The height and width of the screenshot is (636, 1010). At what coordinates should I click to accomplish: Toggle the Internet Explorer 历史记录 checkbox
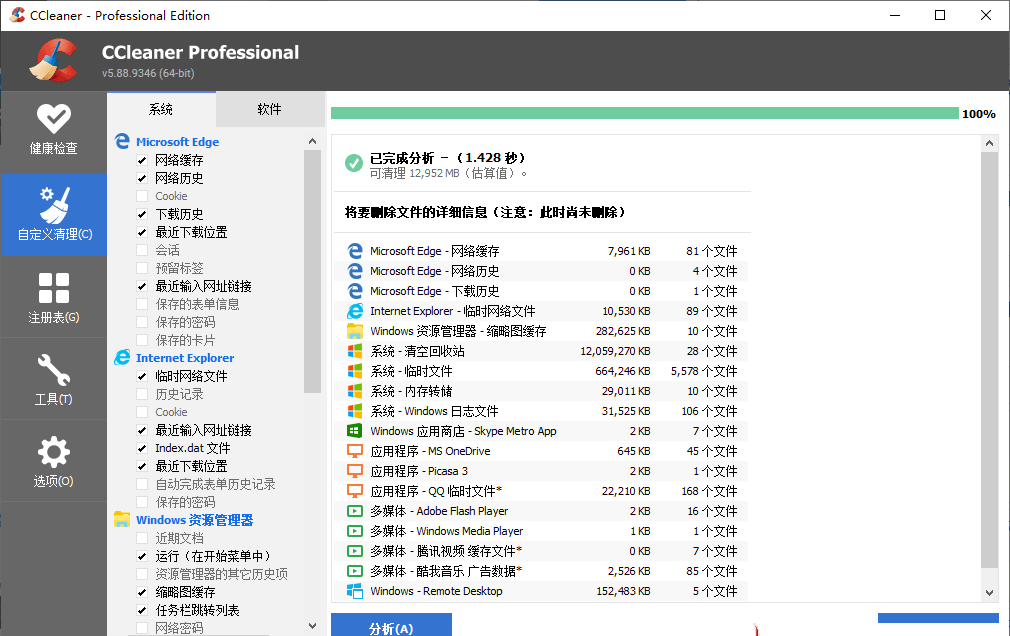coord(142,394)
